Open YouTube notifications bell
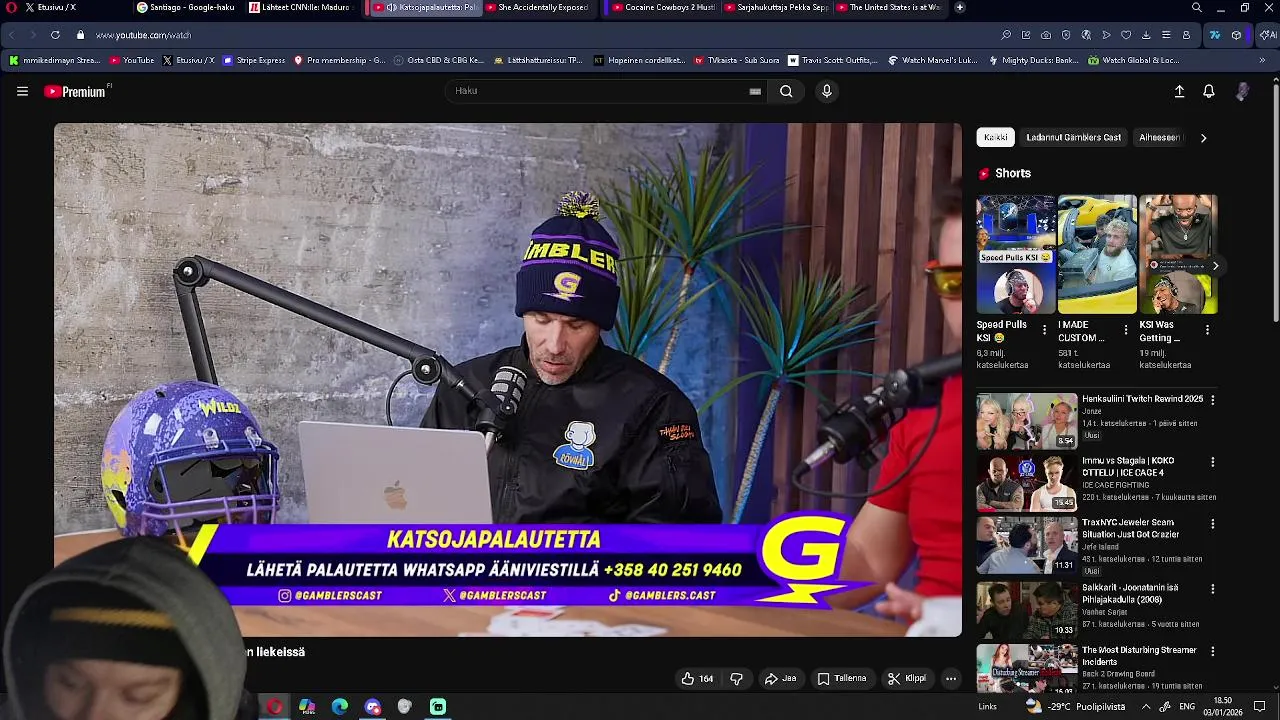The width and height of the screenshot is (1280, 720). (x=1209, y=91)
